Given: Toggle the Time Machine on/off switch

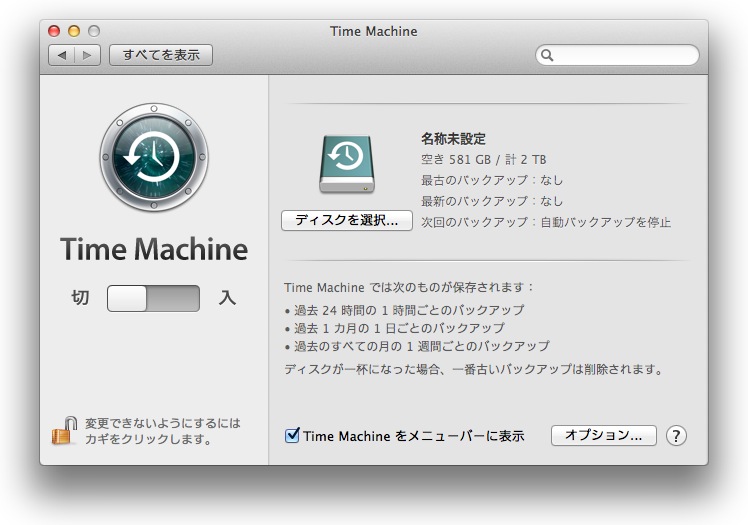Looking at the screenshot, I should 153,298.
